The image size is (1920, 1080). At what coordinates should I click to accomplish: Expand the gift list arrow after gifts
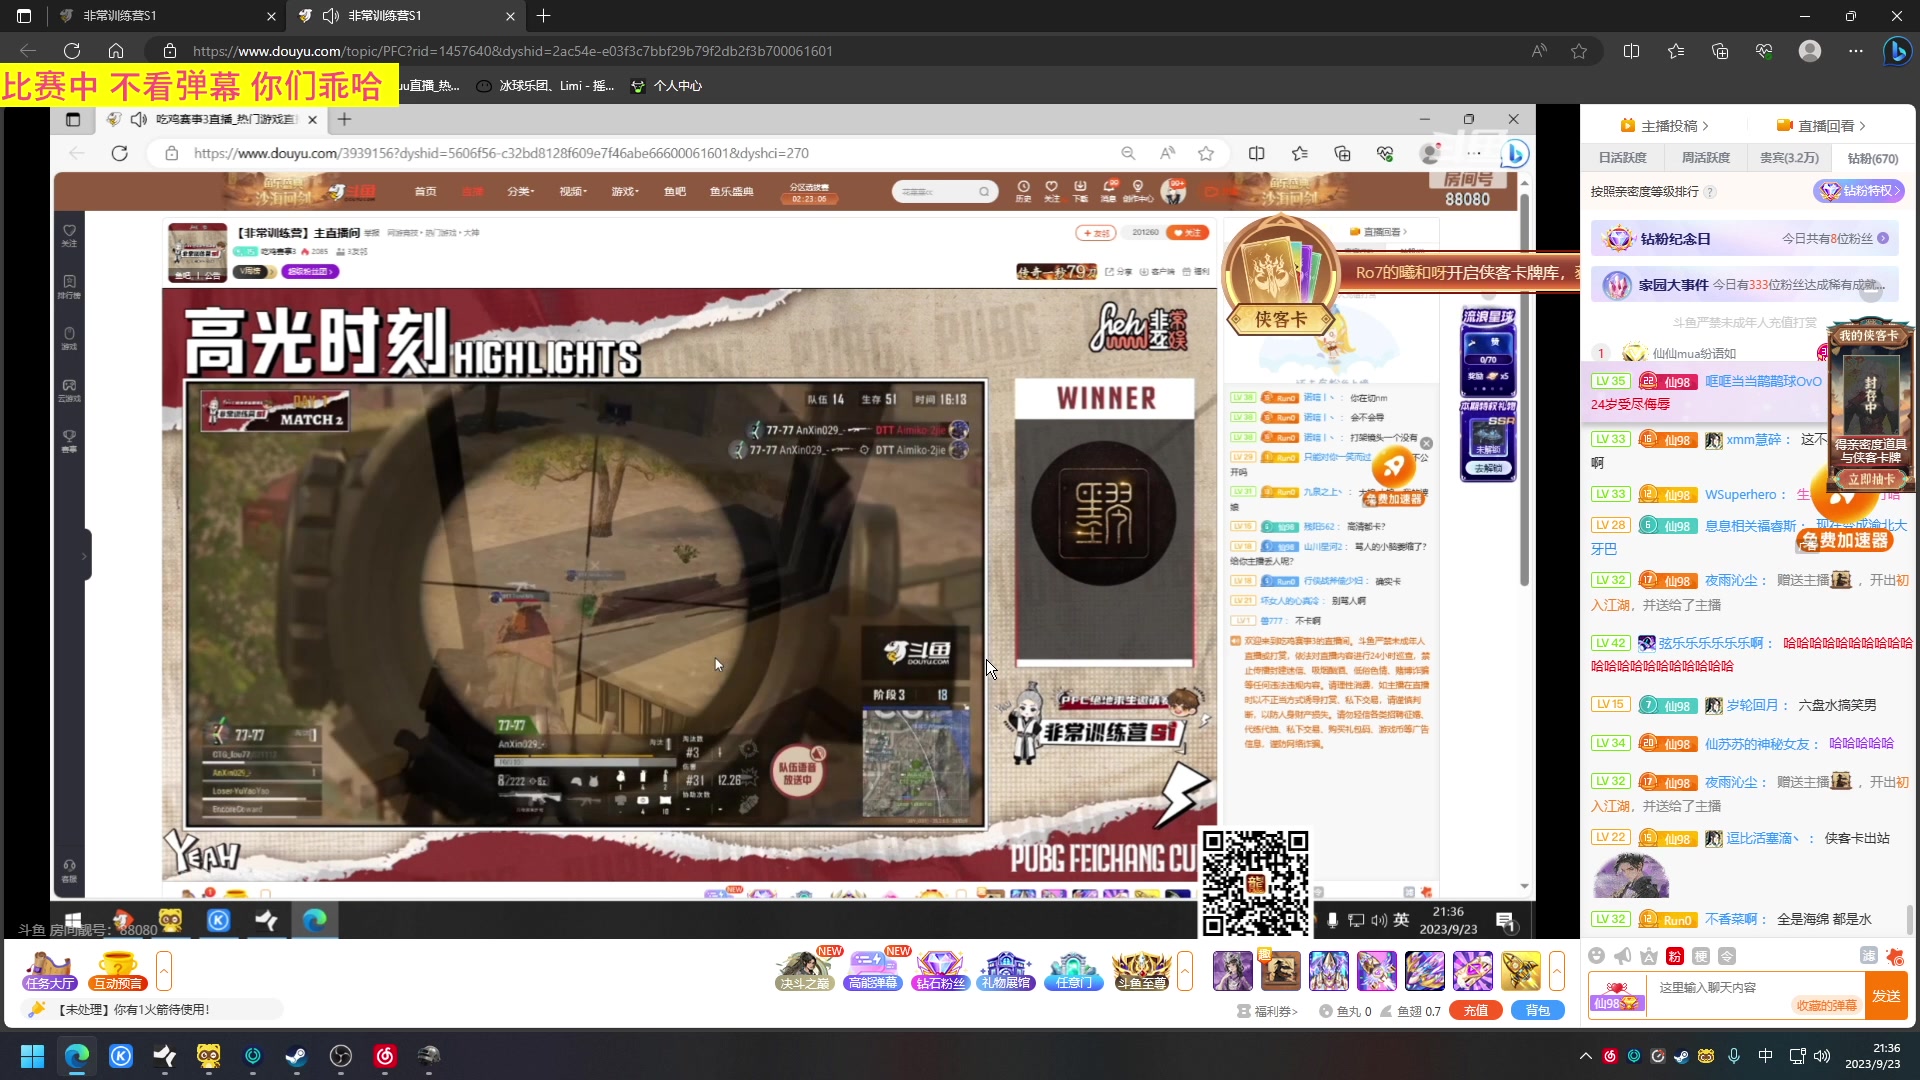(1557, 971)
